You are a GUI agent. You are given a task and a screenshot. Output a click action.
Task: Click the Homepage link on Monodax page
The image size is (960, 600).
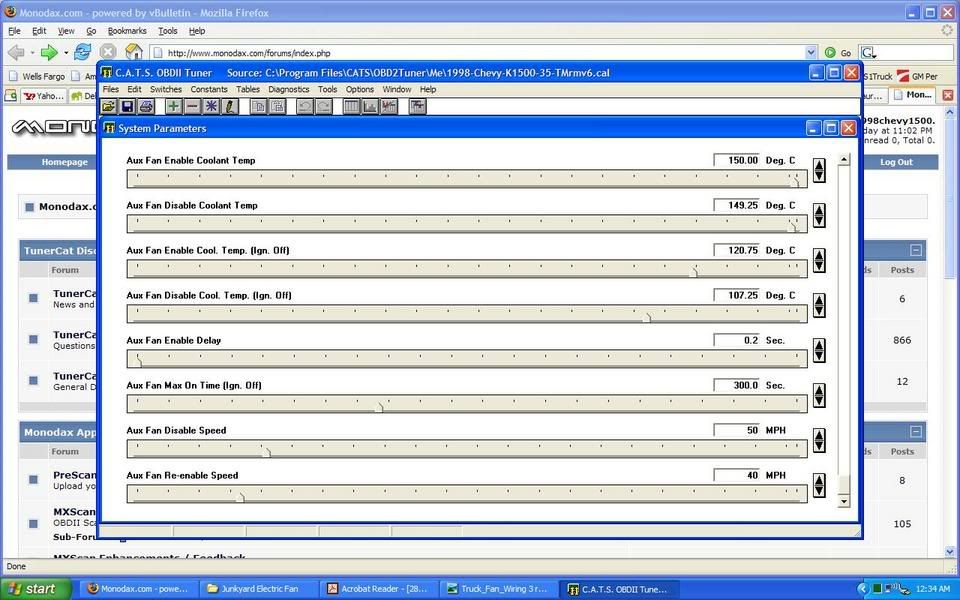pyautogui.click(x=64, y=162)
